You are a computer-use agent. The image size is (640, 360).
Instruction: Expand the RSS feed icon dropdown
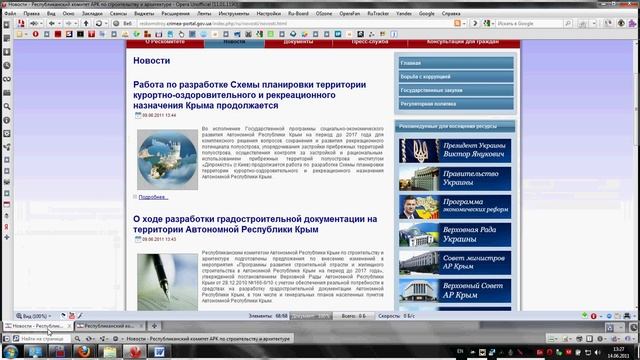pos(464,24)
